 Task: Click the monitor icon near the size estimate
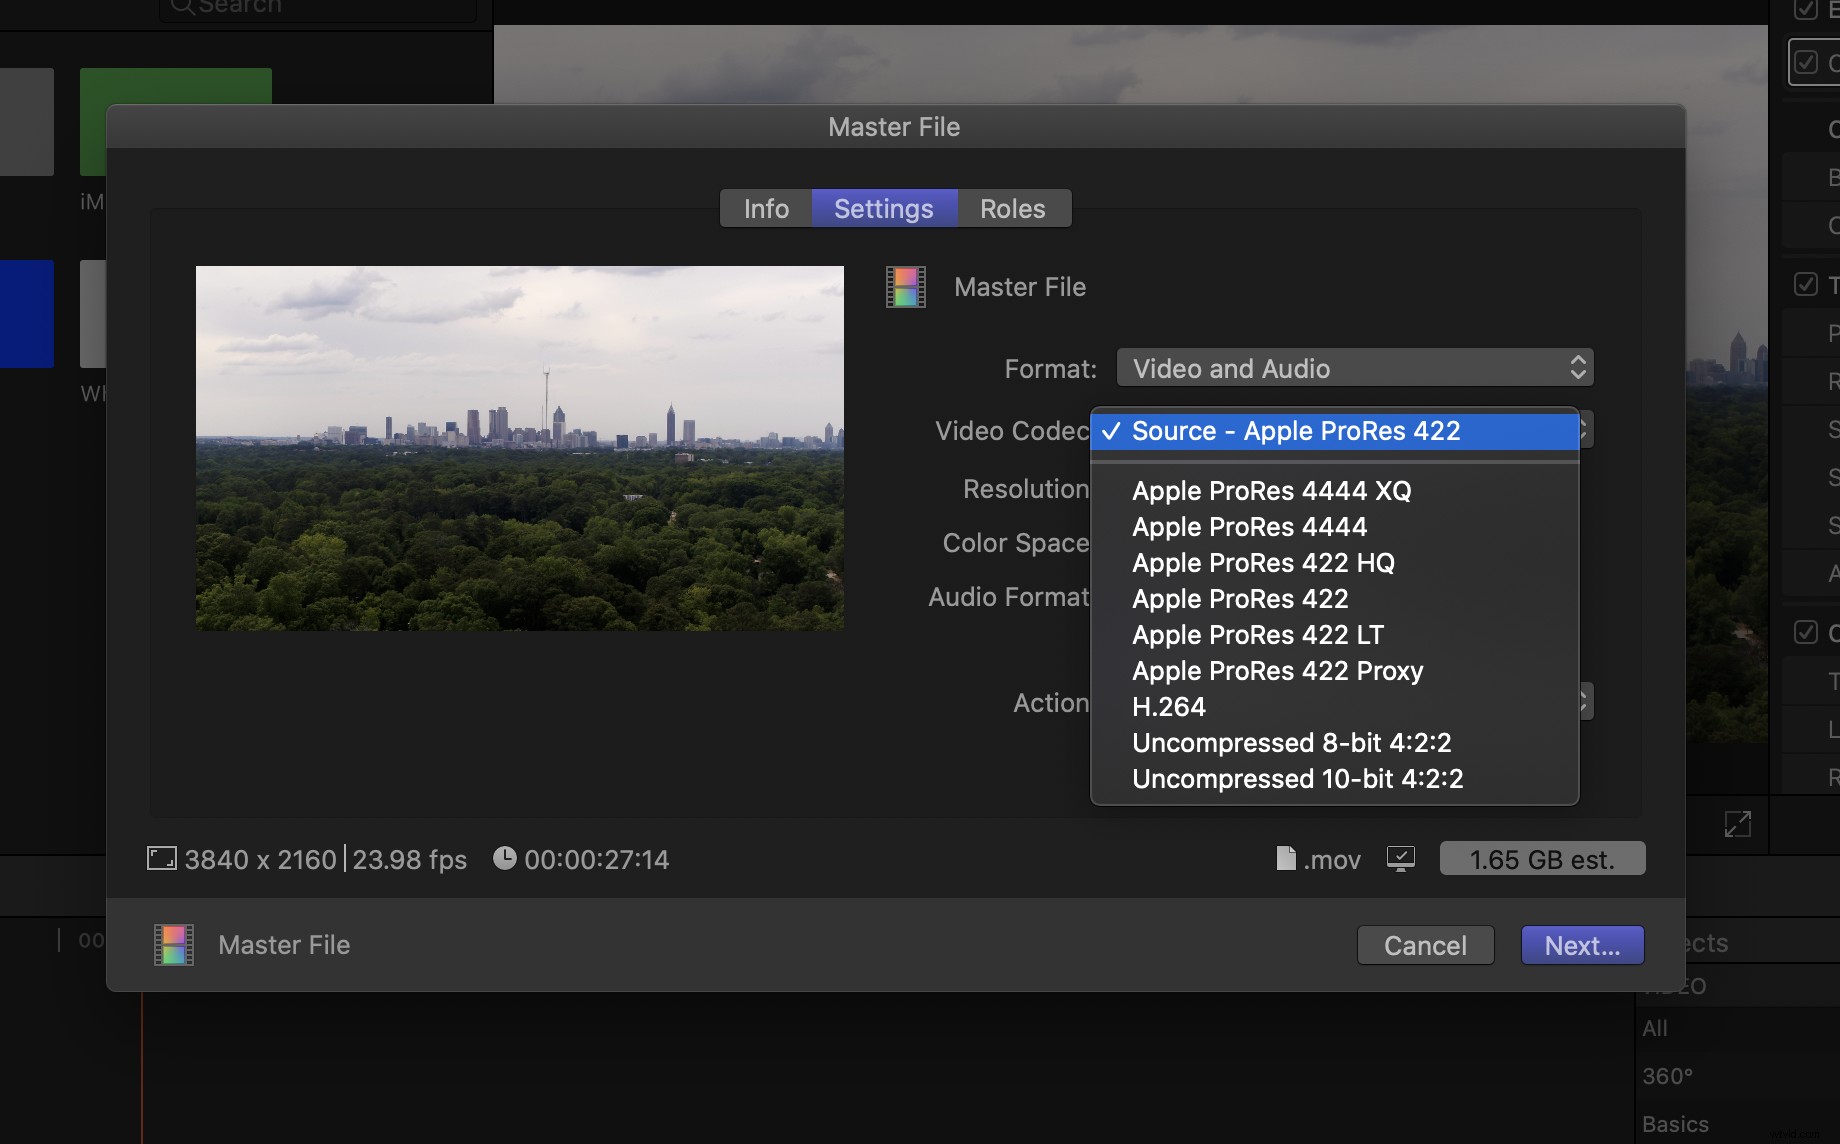tap(1402, 858)
